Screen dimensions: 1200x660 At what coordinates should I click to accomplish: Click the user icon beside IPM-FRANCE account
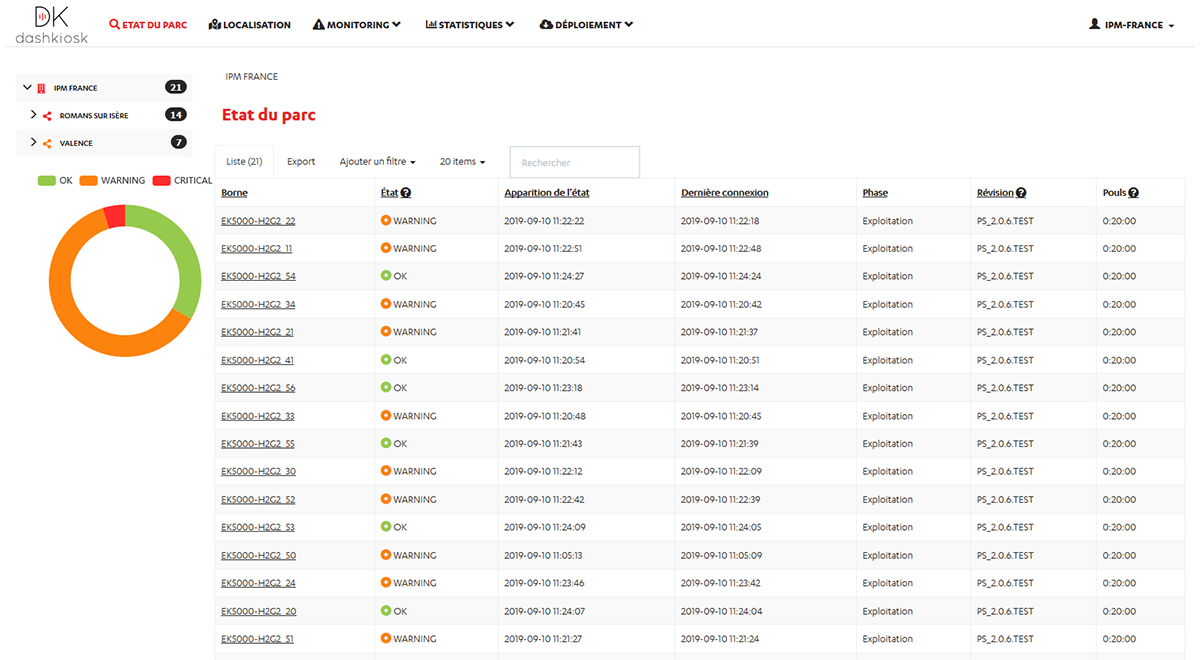pyautogui.click(x=1094, y=24)
